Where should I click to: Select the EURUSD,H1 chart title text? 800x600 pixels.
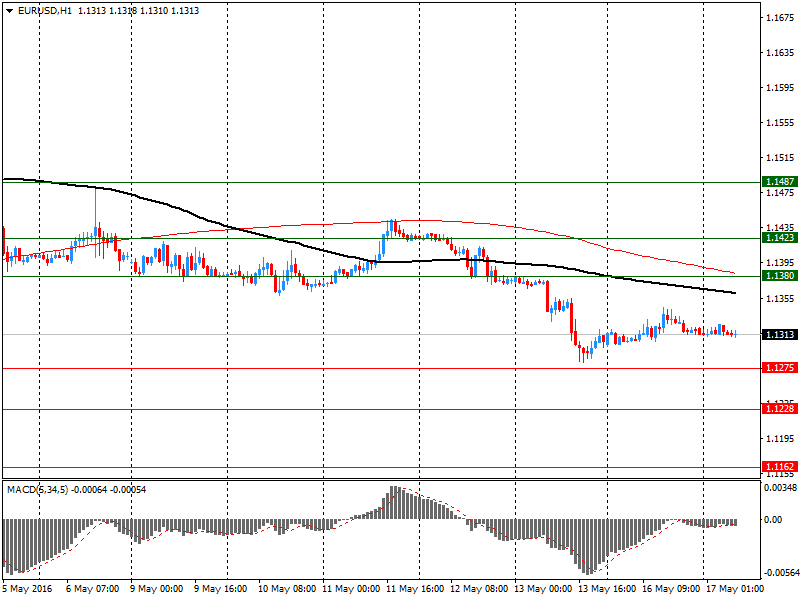click(45, 11)
